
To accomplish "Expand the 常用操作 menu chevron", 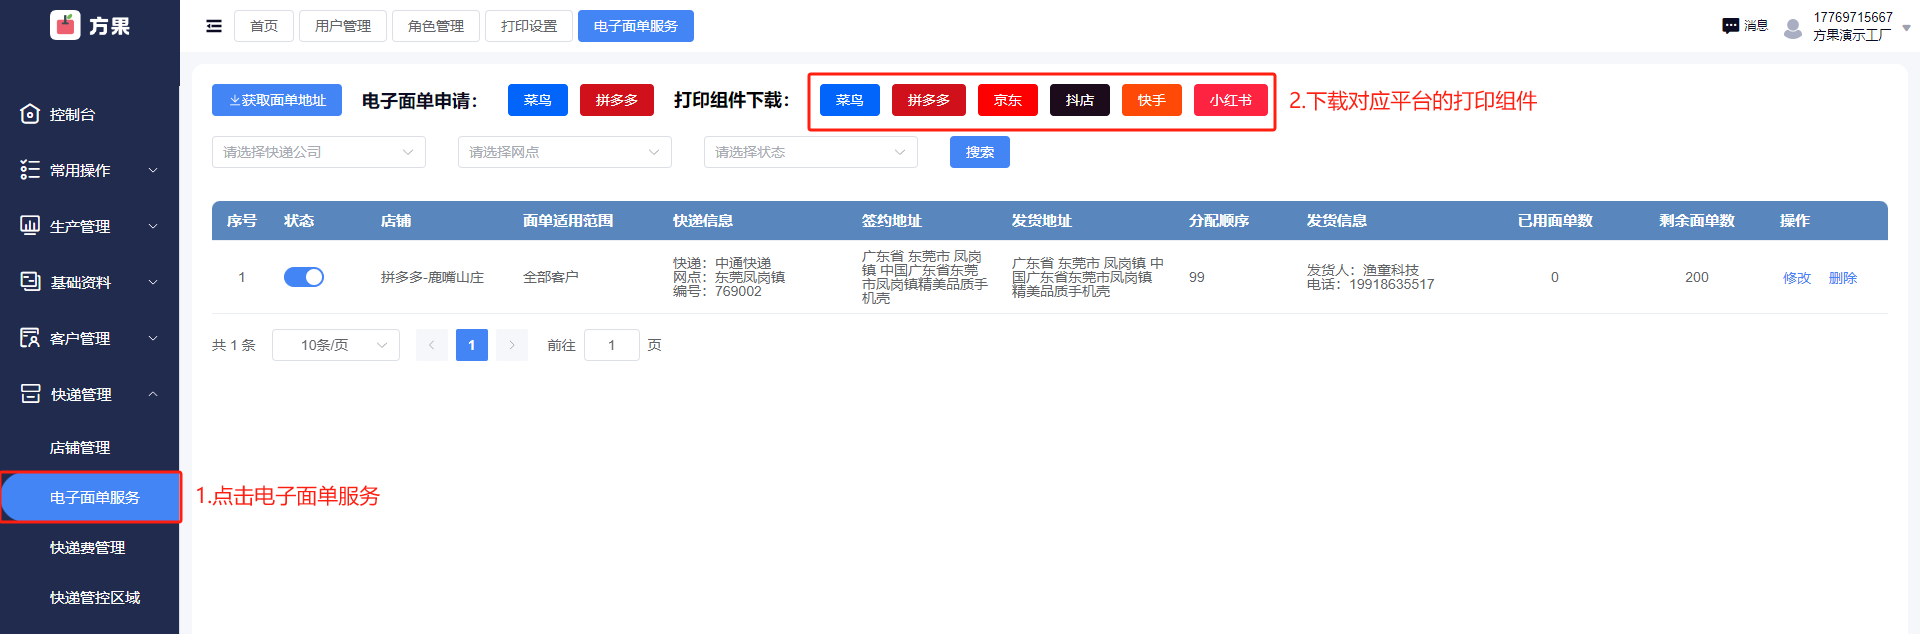I will pyautogui.click(x=153, y=170).
